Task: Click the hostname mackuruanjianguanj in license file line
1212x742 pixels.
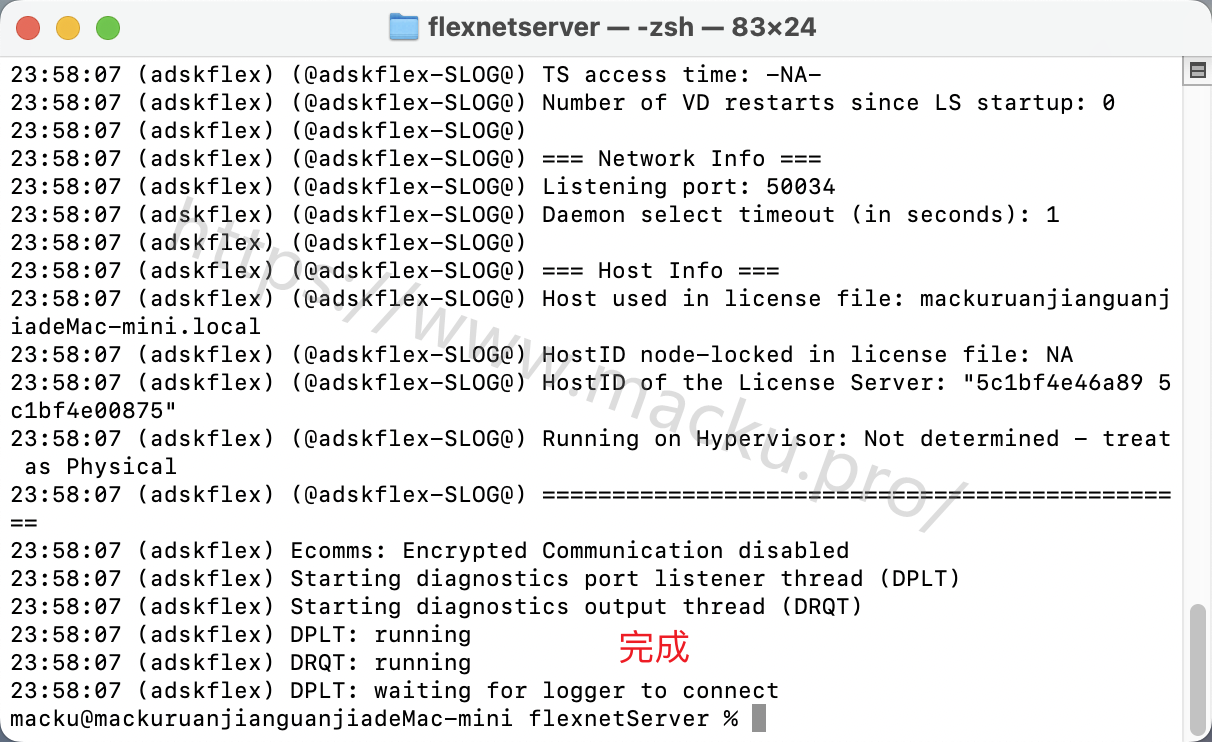Action: tap(1045, 299)
